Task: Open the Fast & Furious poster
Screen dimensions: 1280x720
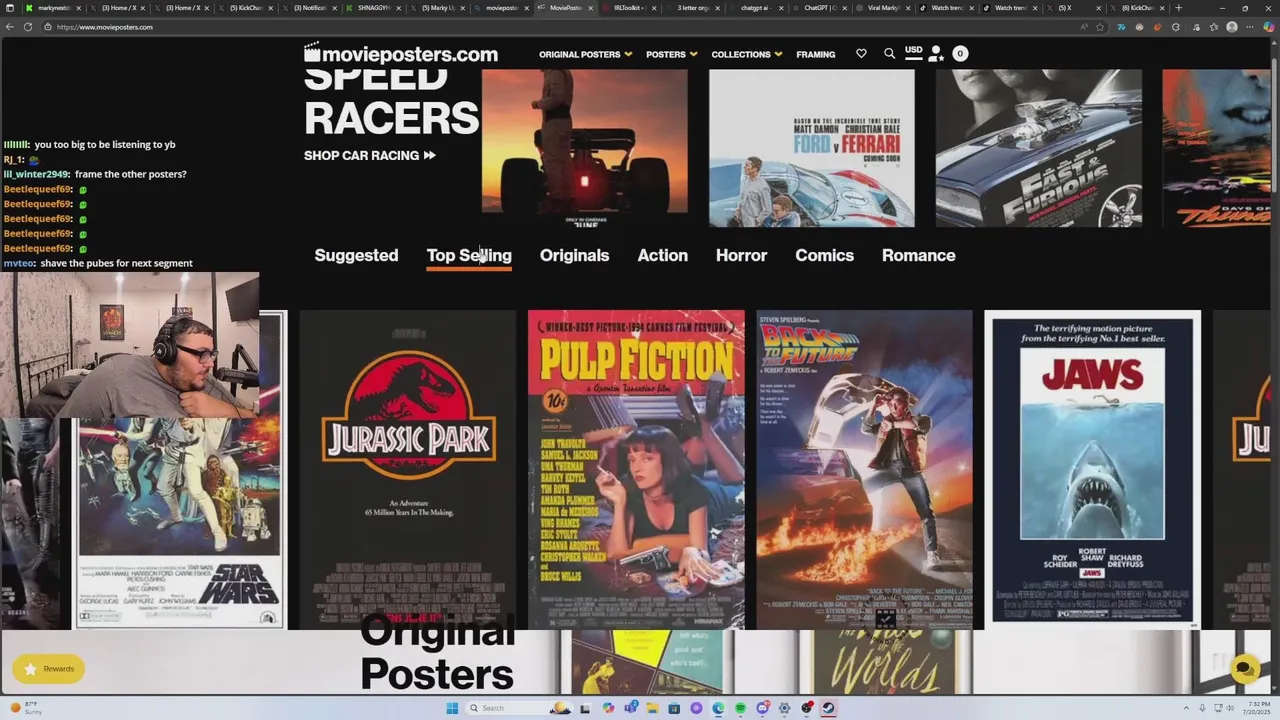Action: click(x=1038, y=148)
